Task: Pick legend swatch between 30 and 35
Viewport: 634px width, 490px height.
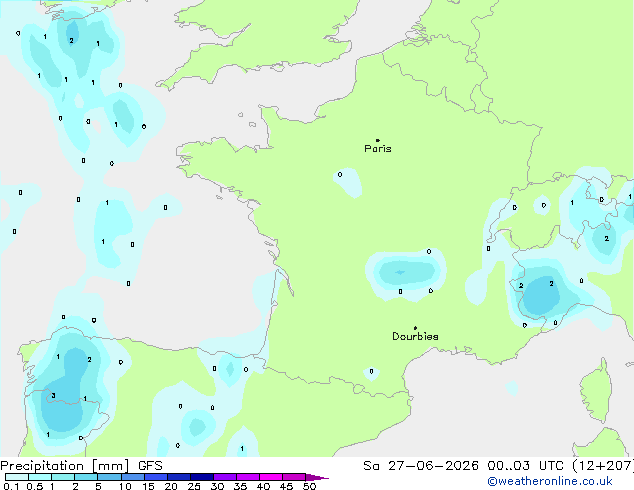Action: pyautogui.click(x=225, y=477)
